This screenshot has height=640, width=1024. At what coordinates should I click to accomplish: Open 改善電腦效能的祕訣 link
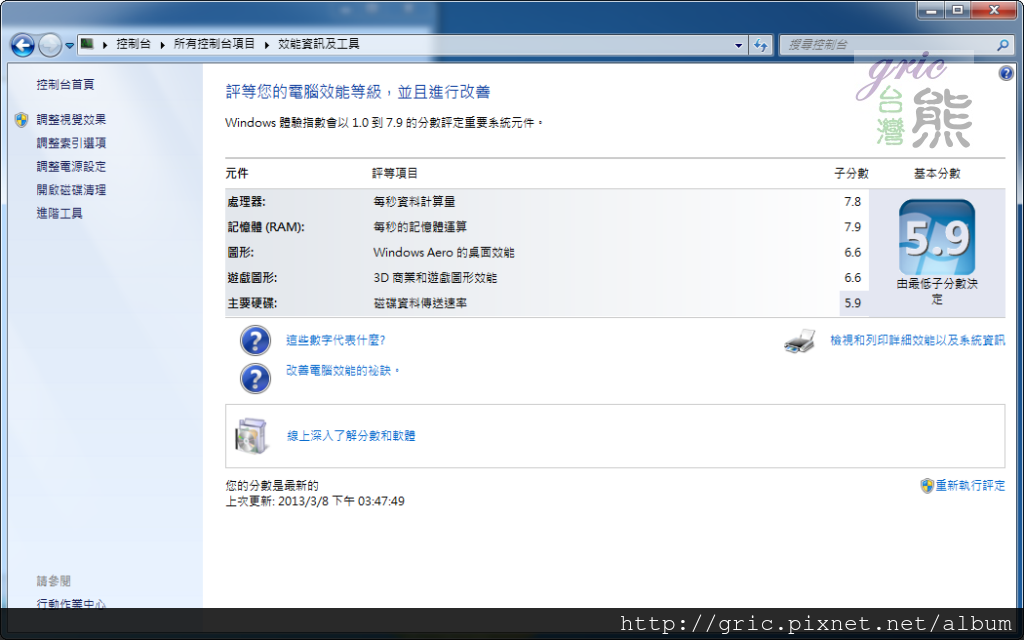click(342, 370)
